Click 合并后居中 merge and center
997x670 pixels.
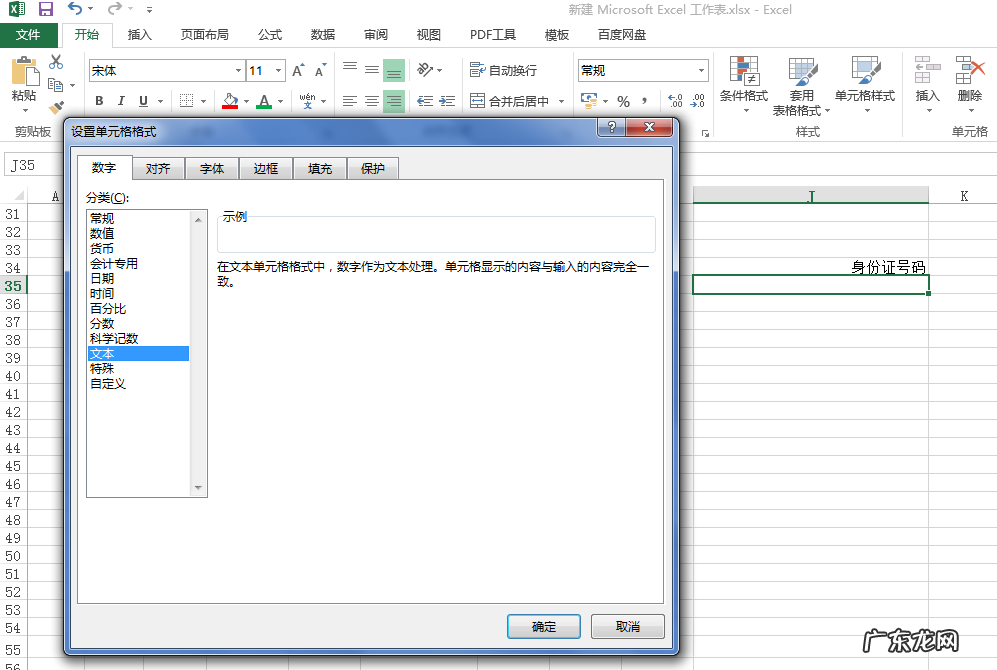pos(509,100)
